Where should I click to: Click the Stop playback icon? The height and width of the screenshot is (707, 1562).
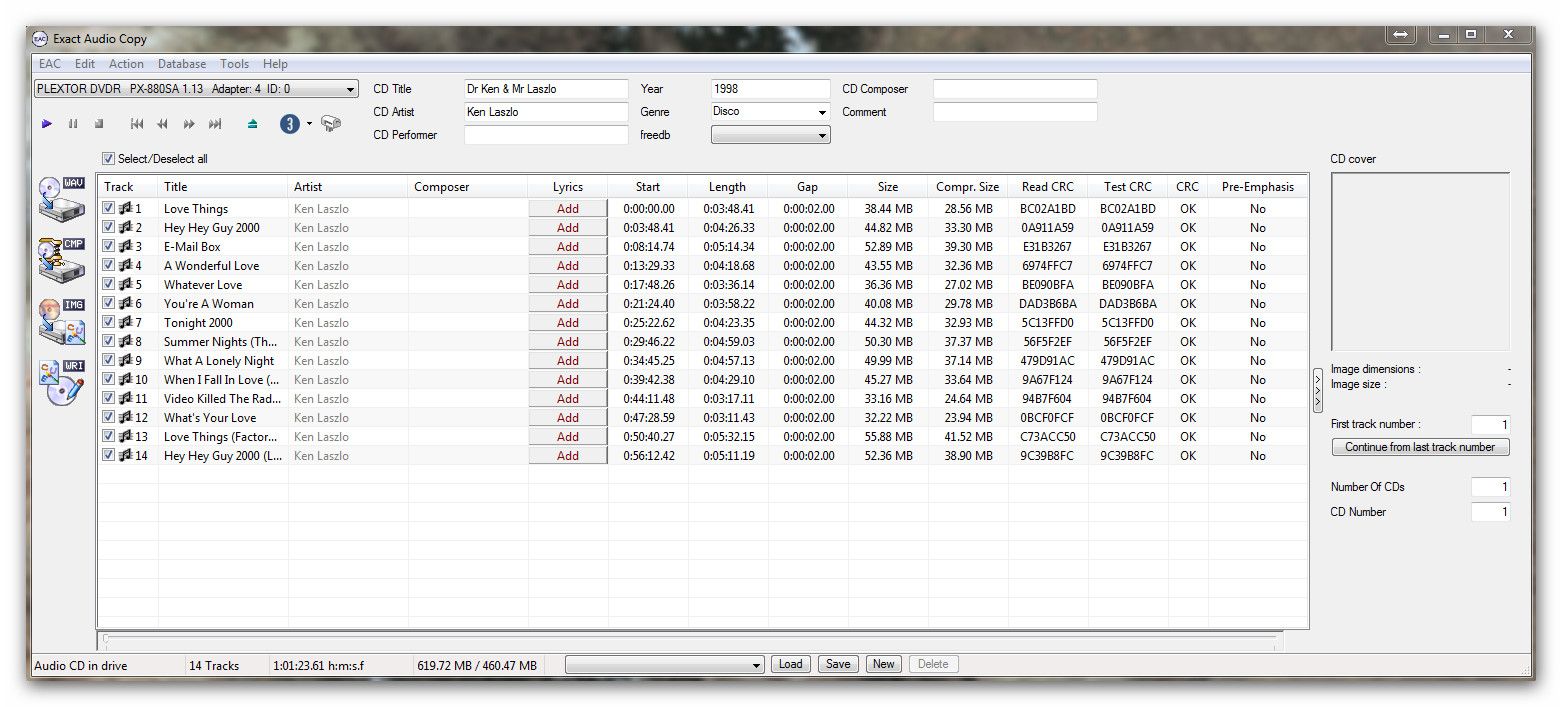pyautogui.click(x=99, y=124)
